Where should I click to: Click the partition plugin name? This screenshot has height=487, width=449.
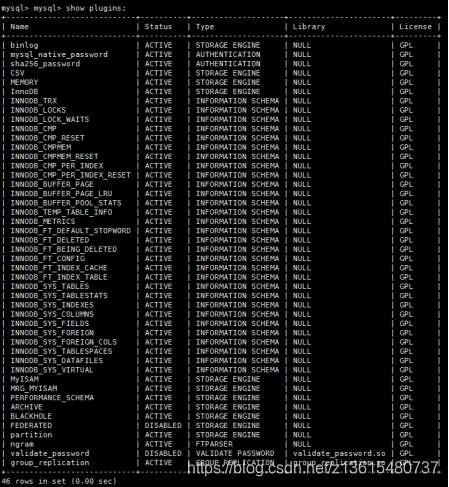(31, 435)
